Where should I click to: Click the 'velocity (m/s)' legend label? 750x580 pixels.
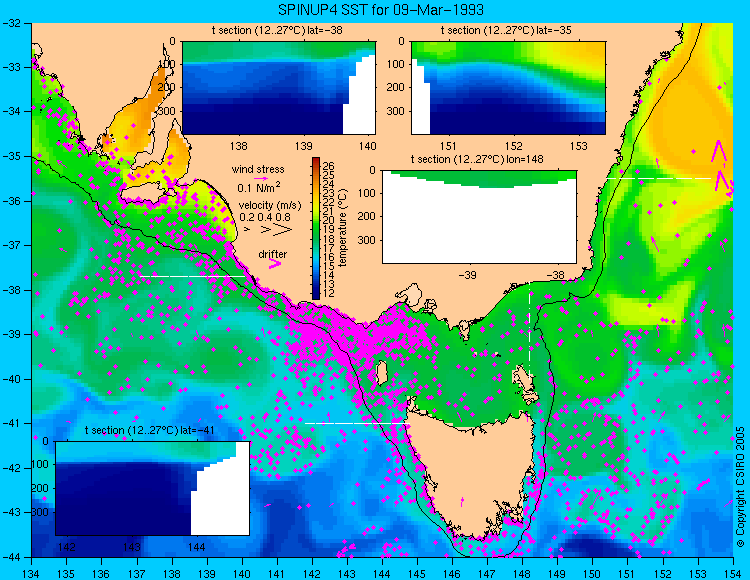[270, 206]
